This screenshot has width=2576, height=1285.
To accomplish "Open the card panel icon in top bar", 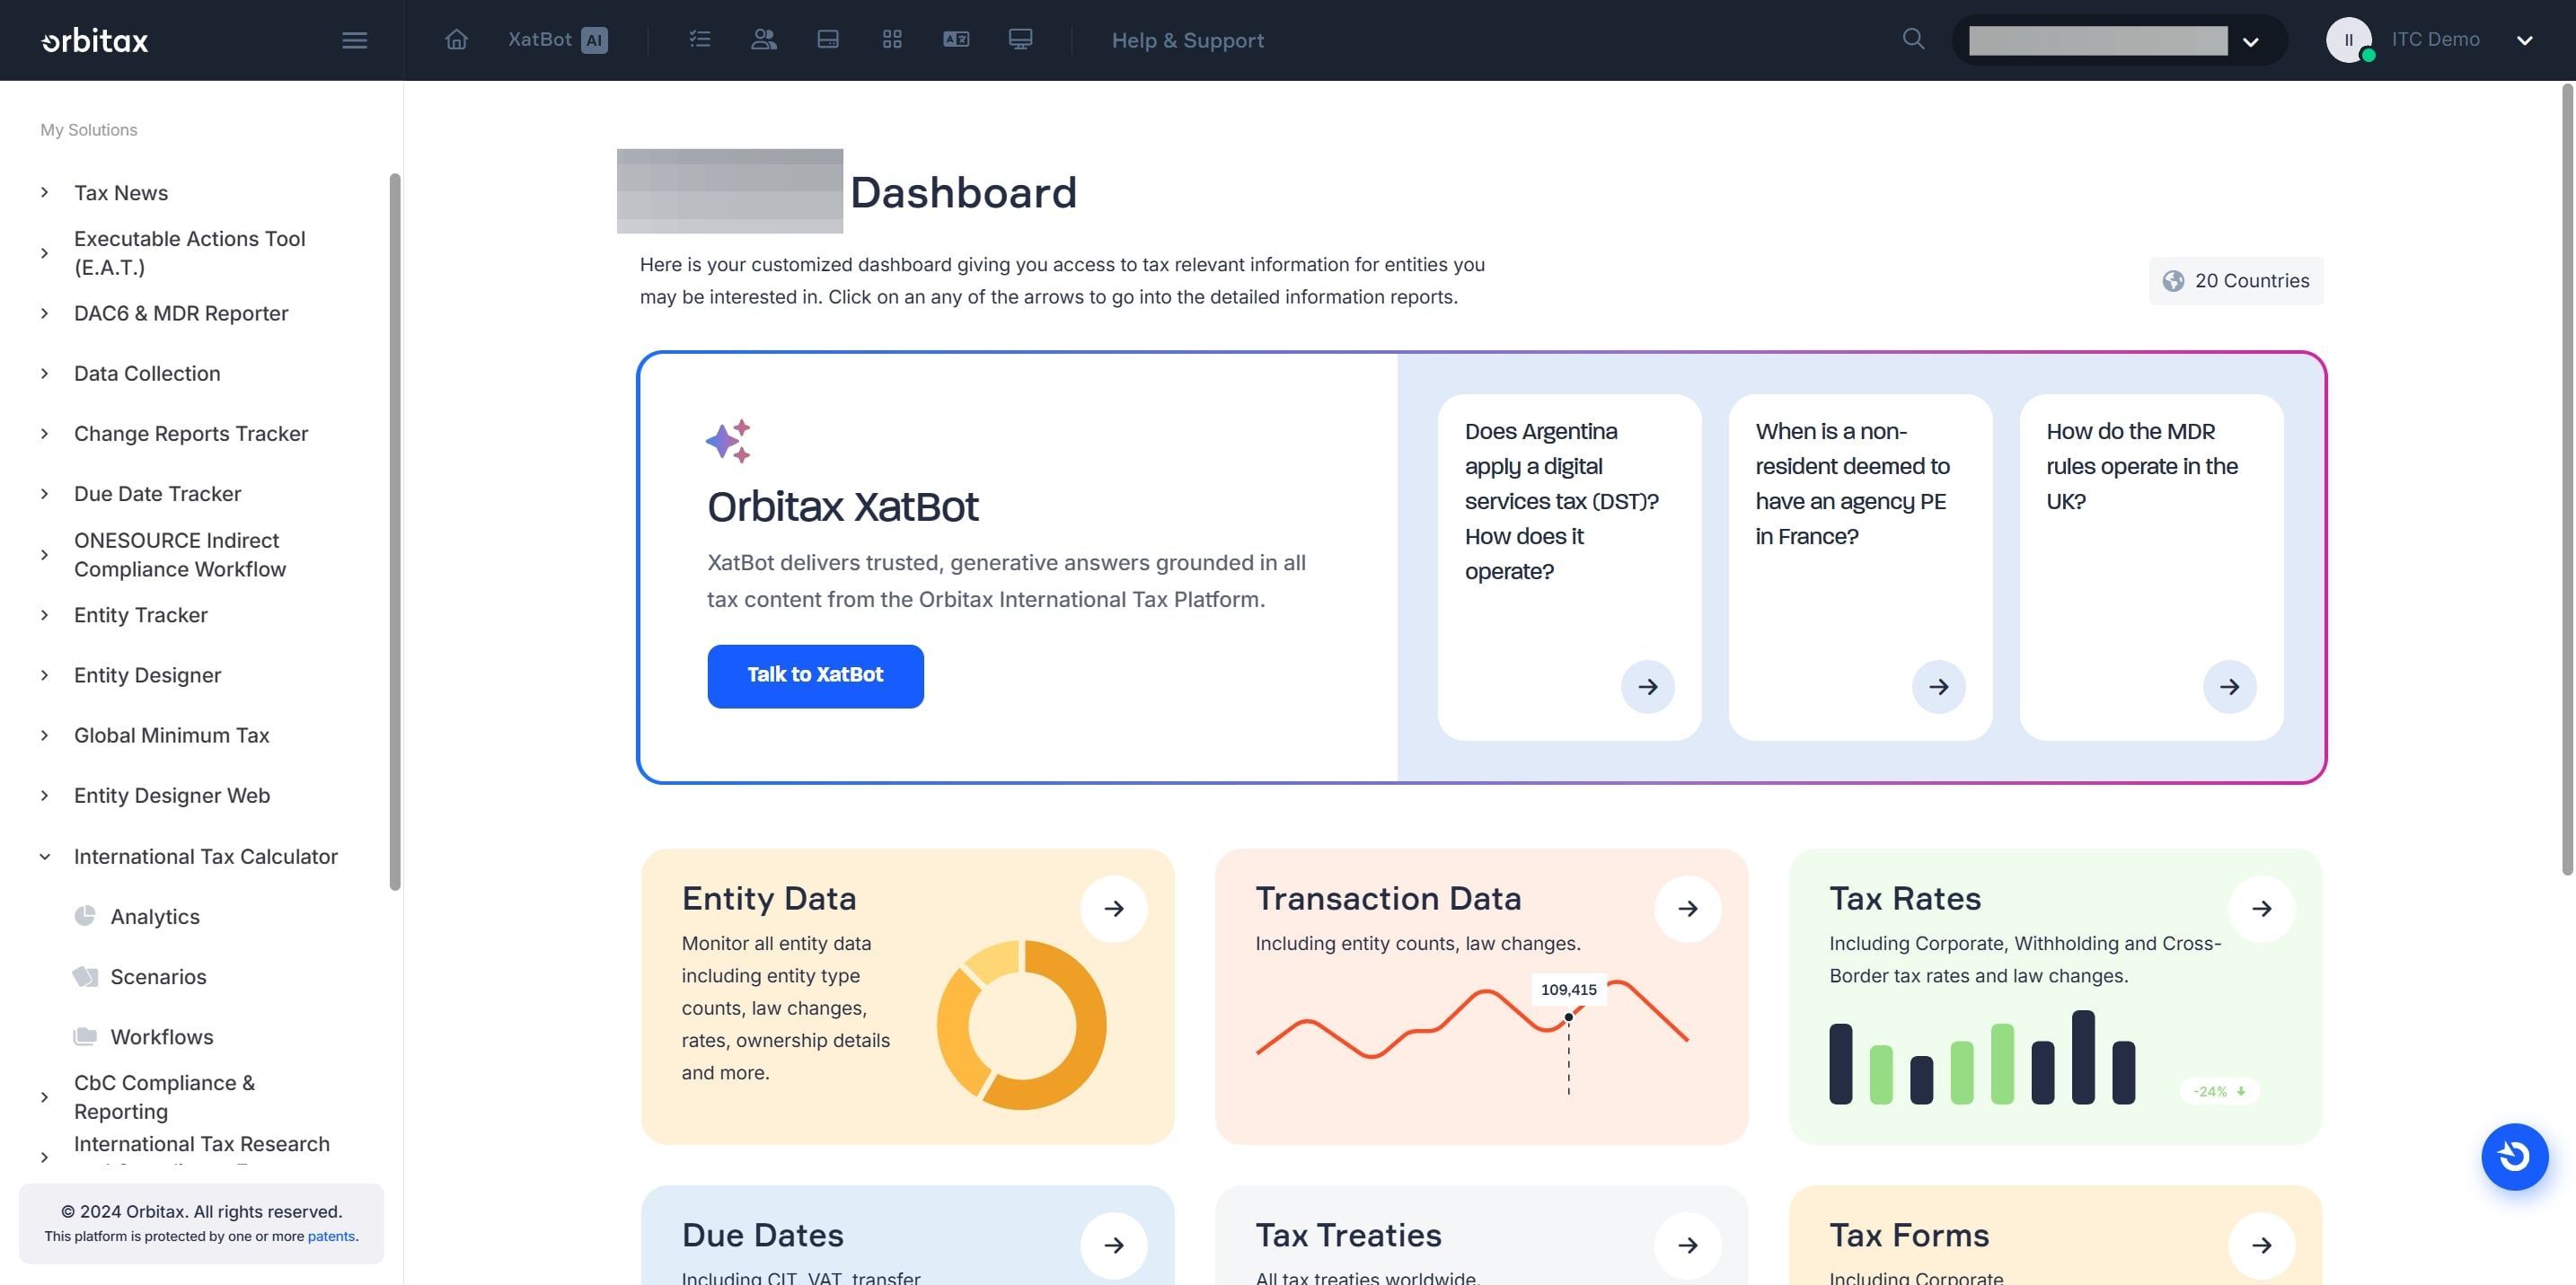I will click(827, 39).
